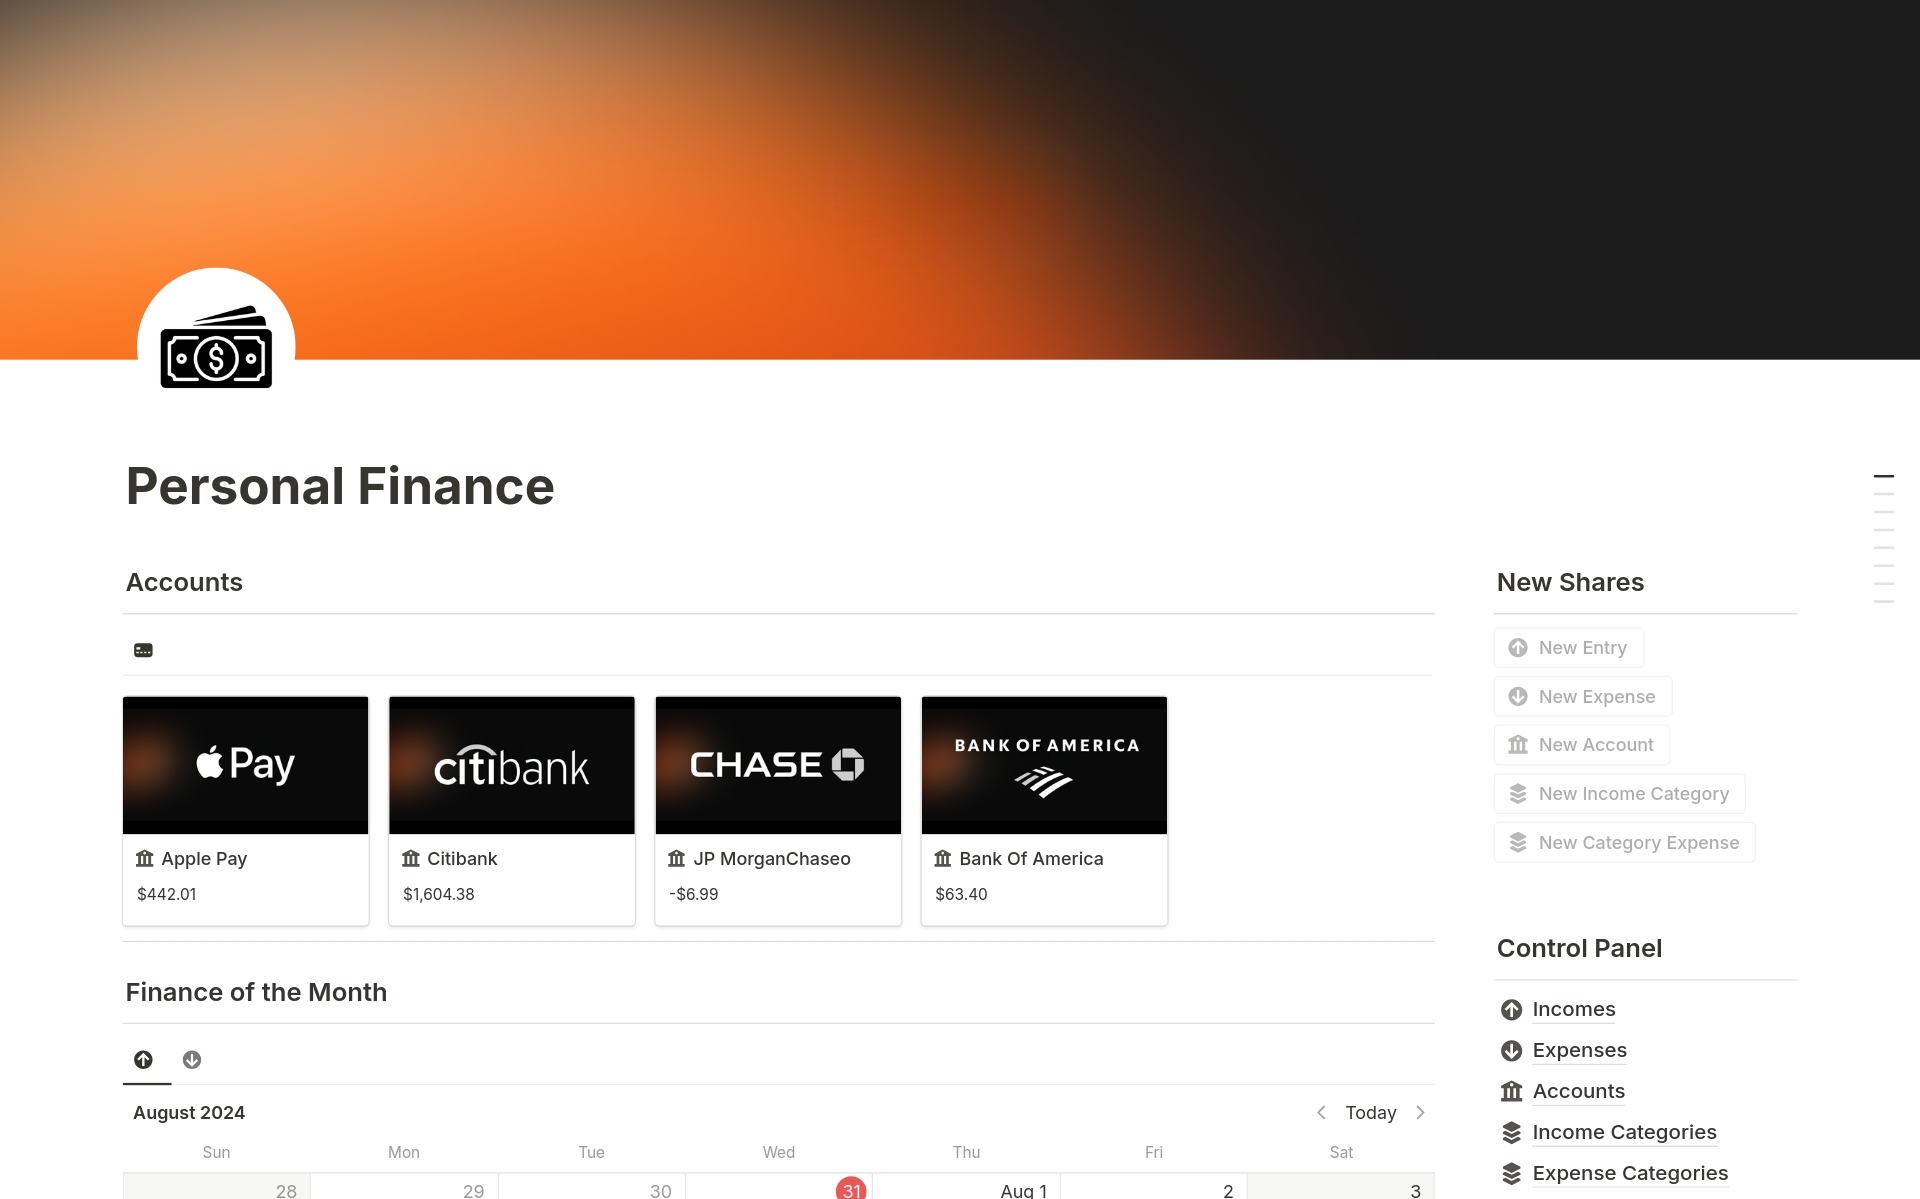
Task: Toggle the income view toggle button
Action: [144, 1059]
